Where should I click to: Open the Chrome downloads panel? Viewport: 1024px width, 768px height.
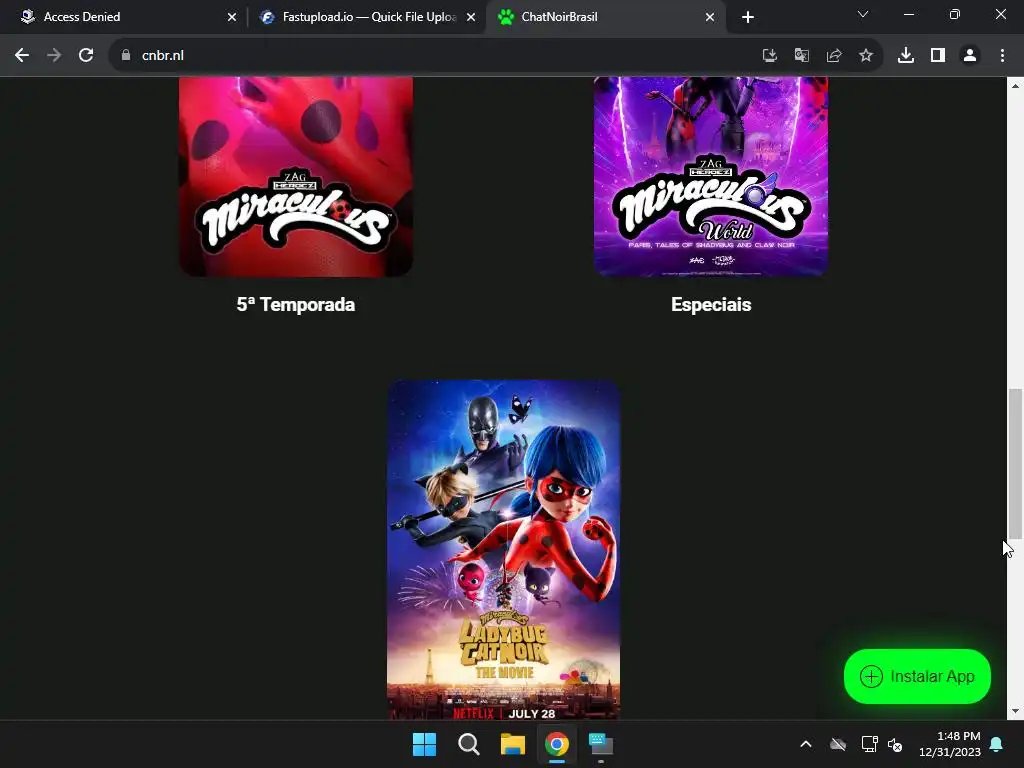click(906, 56)
